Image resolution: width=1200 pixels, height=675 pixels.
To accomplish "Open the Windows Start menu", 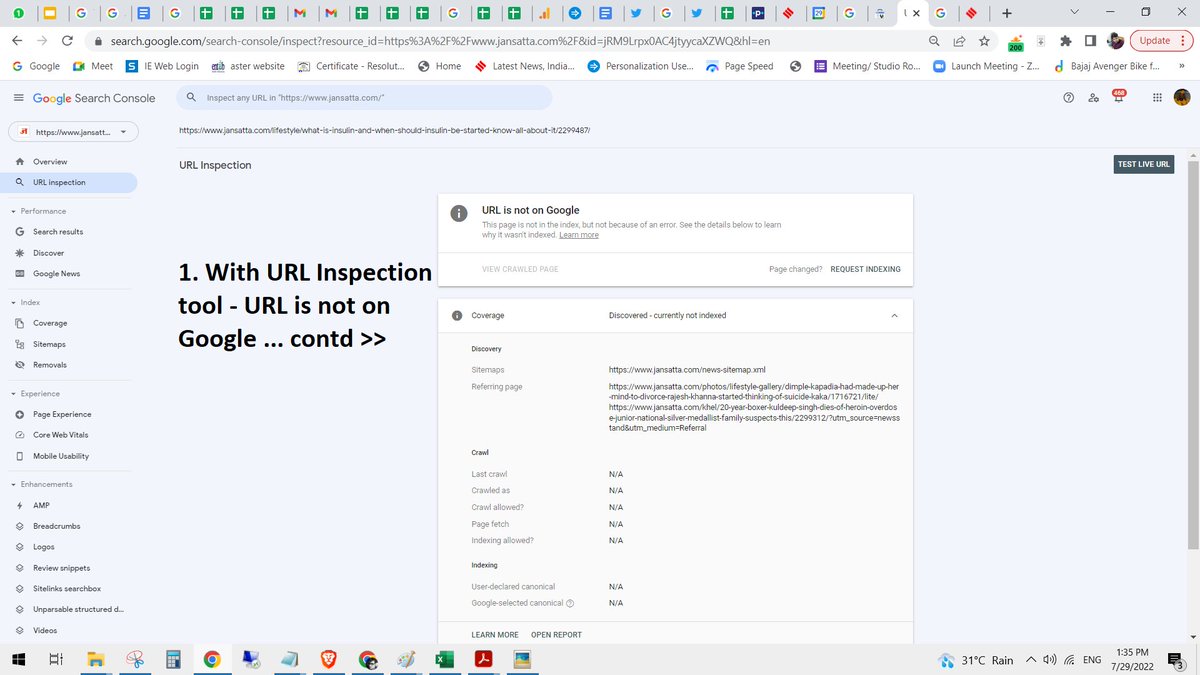I will tap(18, 660).
